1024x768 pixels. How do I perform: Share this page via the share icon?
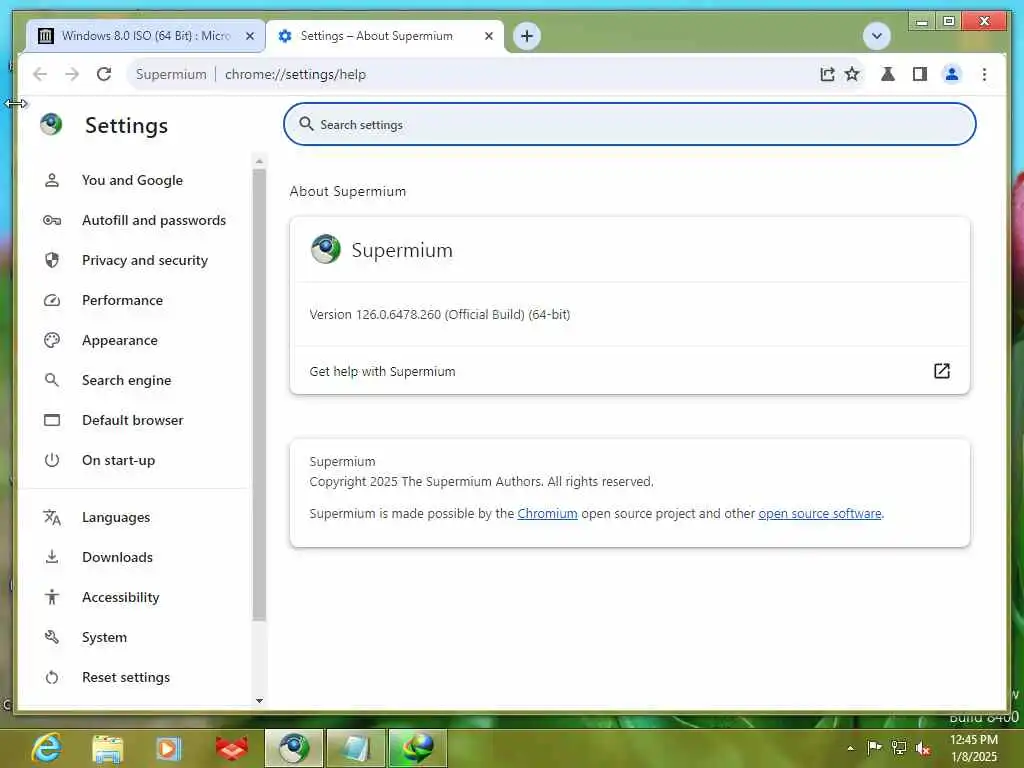coord(827,74)
